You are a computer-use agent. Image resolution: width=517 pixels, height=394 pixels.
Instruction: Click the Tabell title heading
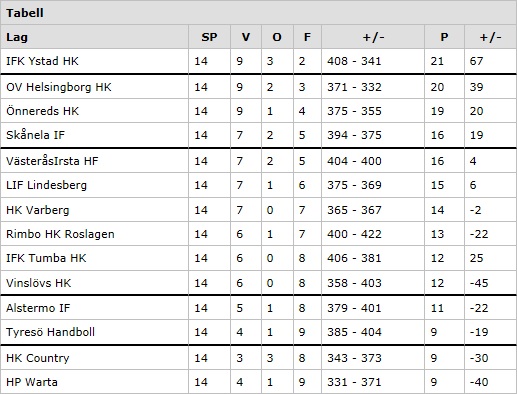[x=25, y=13]
